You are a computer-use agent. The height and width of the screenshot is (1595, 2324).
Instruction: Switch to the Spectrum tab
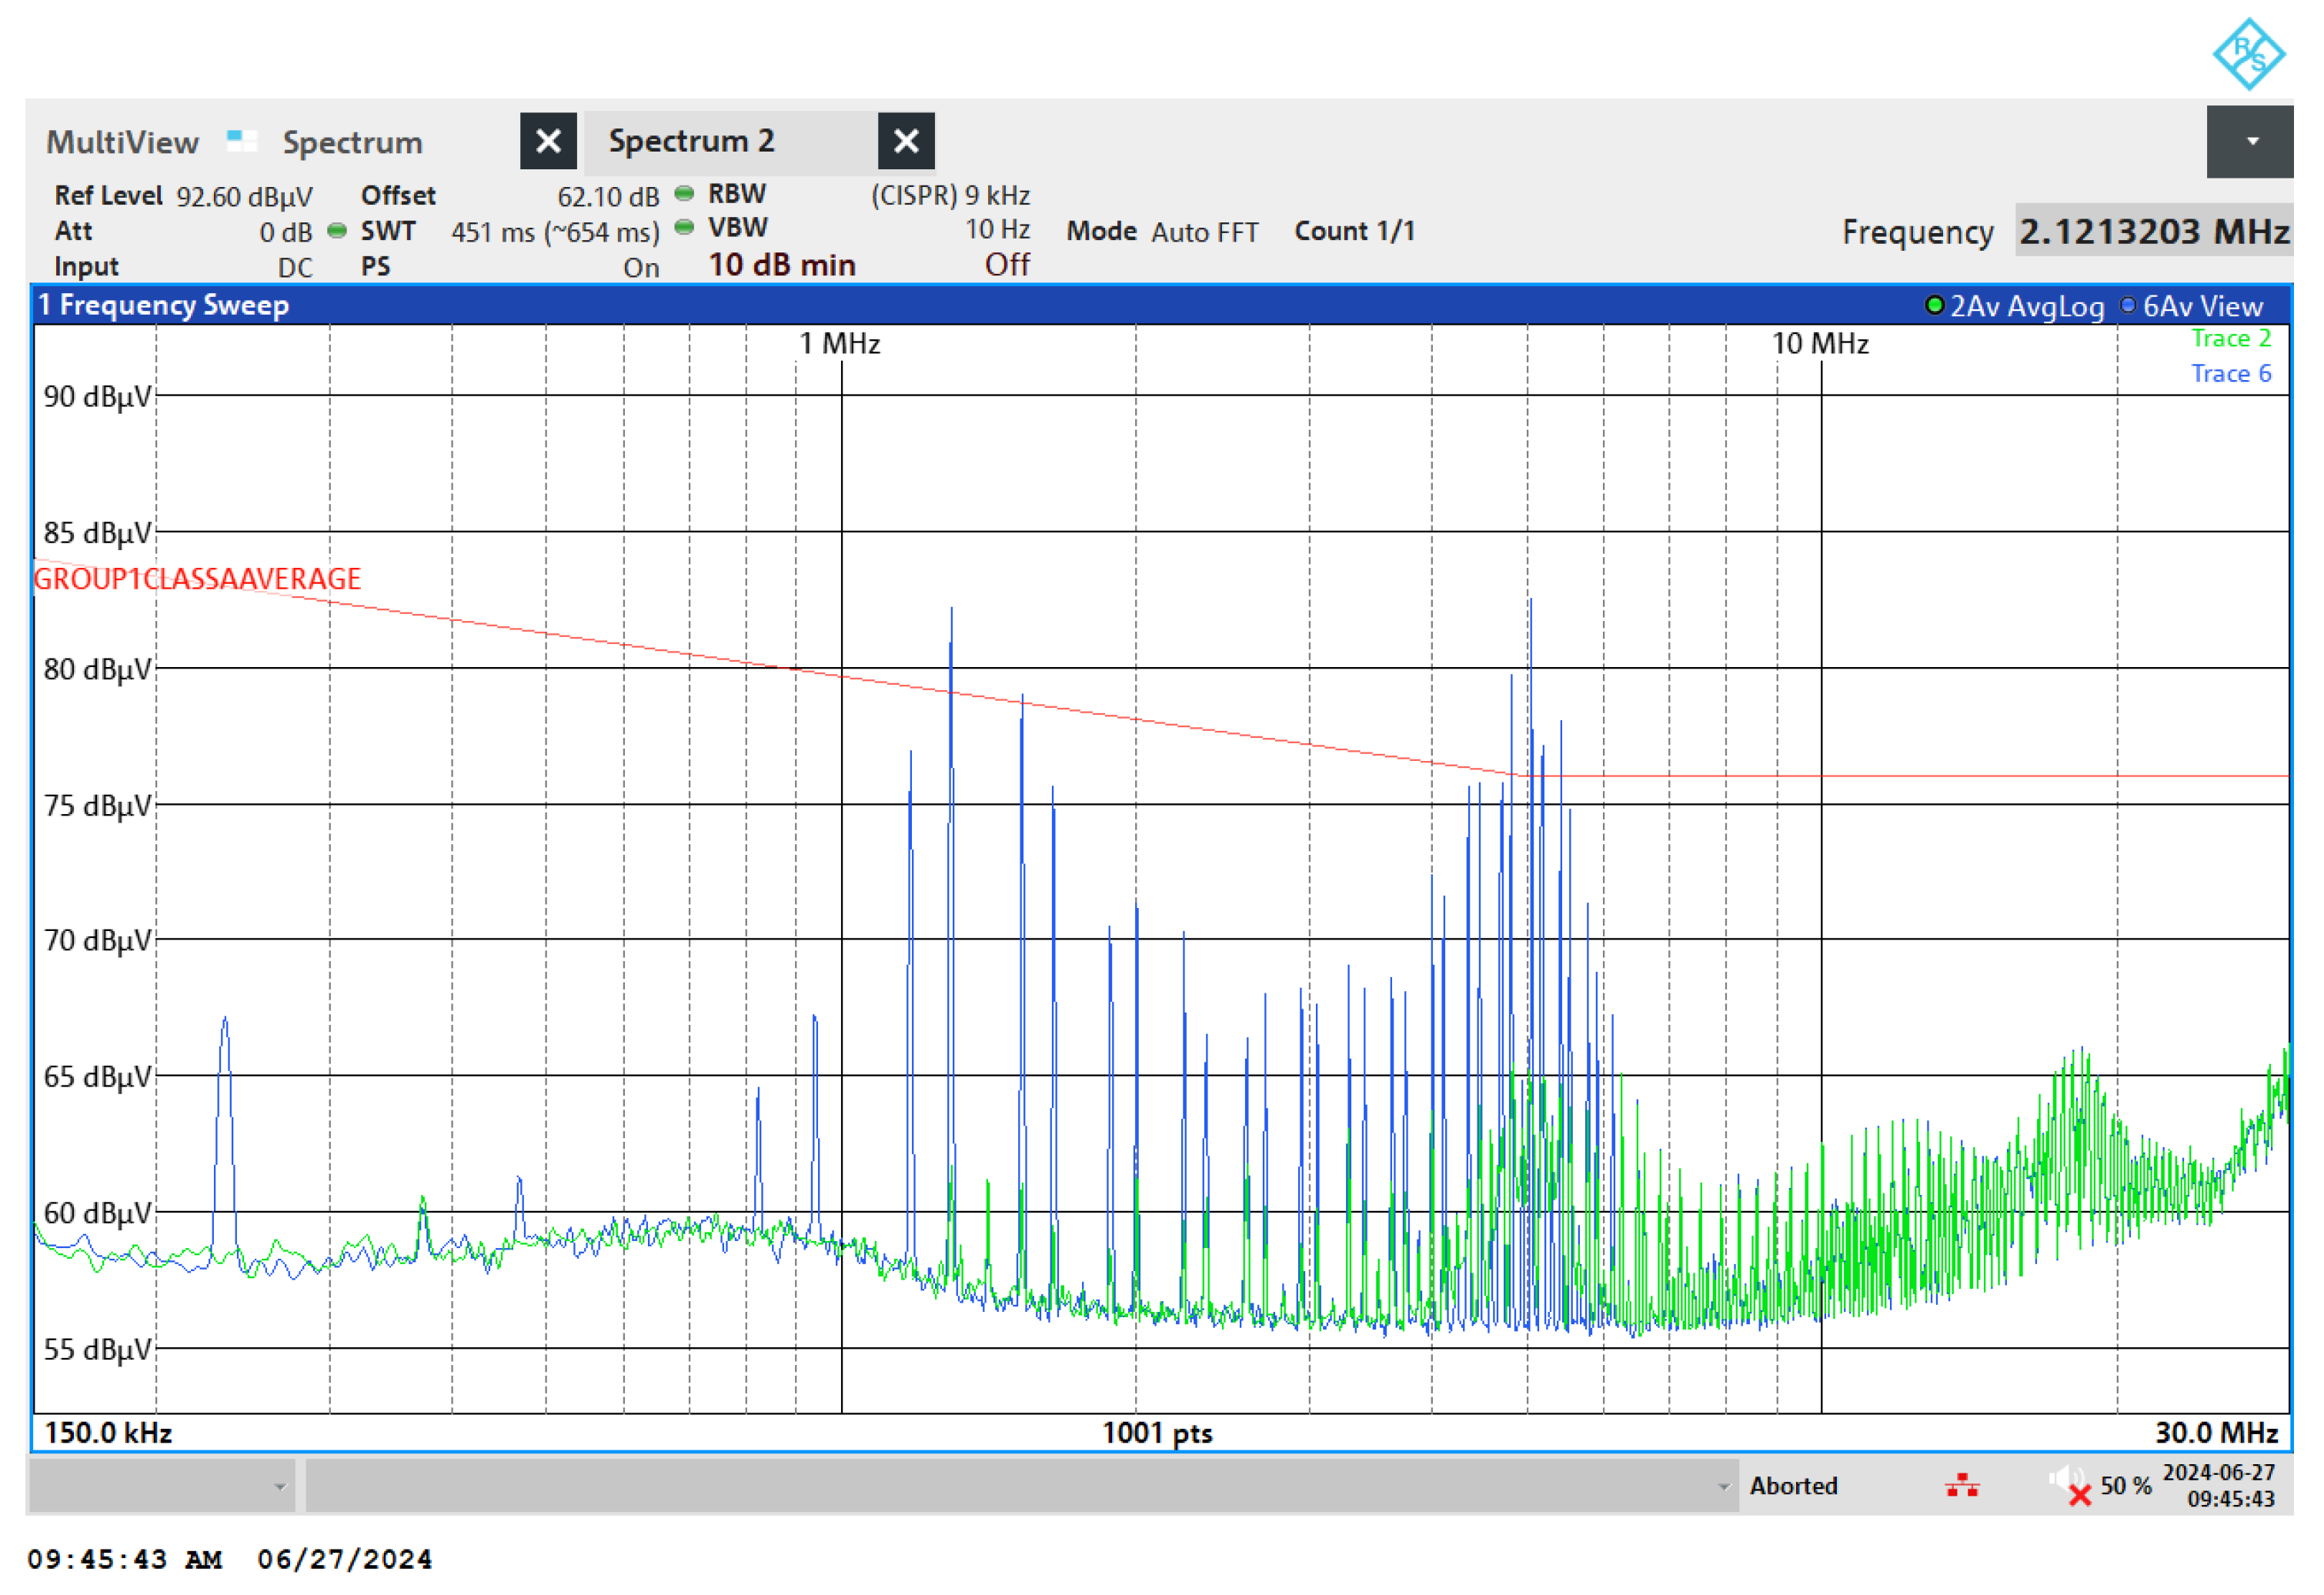click(352, 142)
